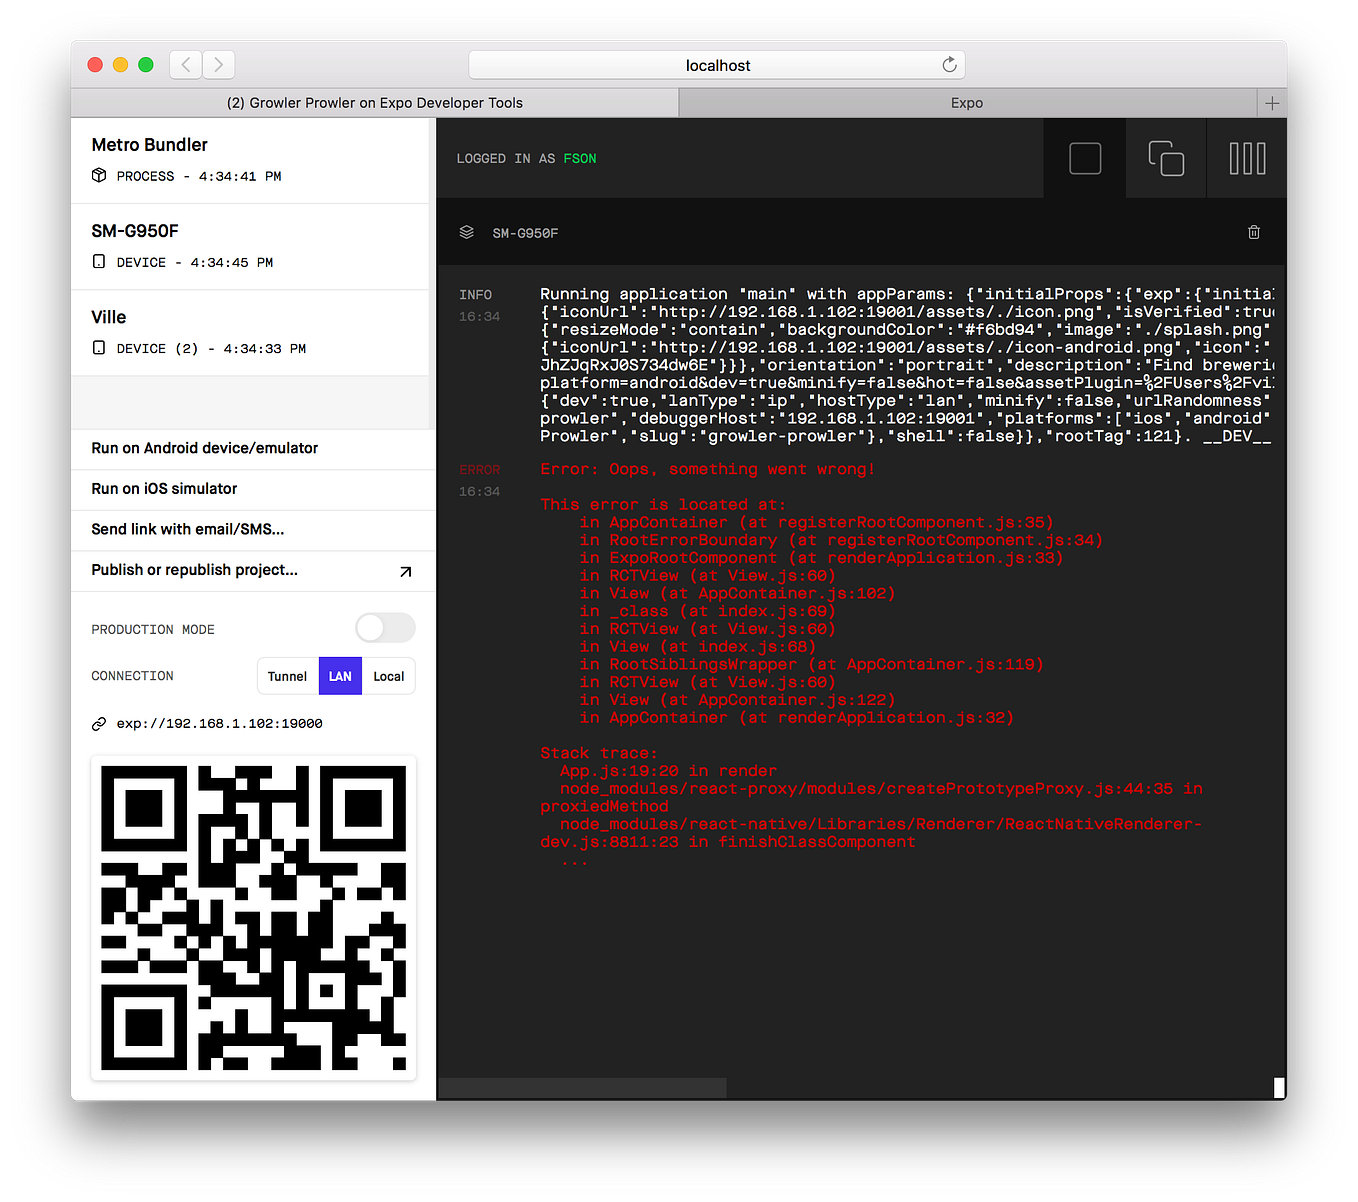Clear the device logs with the trash icon

click(x=1254, y=232)
